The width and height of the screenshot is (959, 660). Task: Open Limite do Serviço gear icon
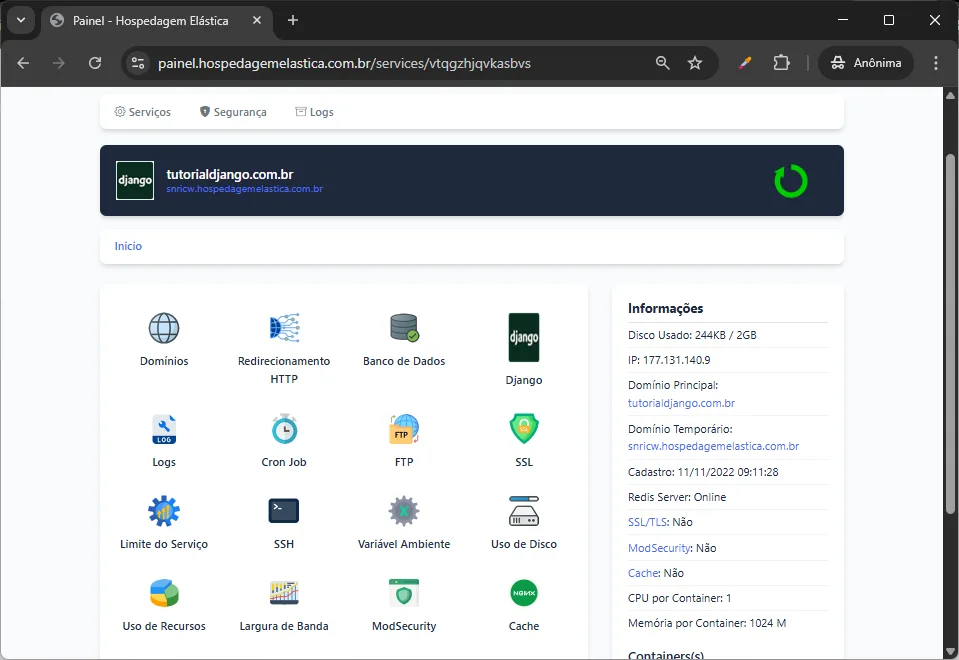(x=164, y=511)
